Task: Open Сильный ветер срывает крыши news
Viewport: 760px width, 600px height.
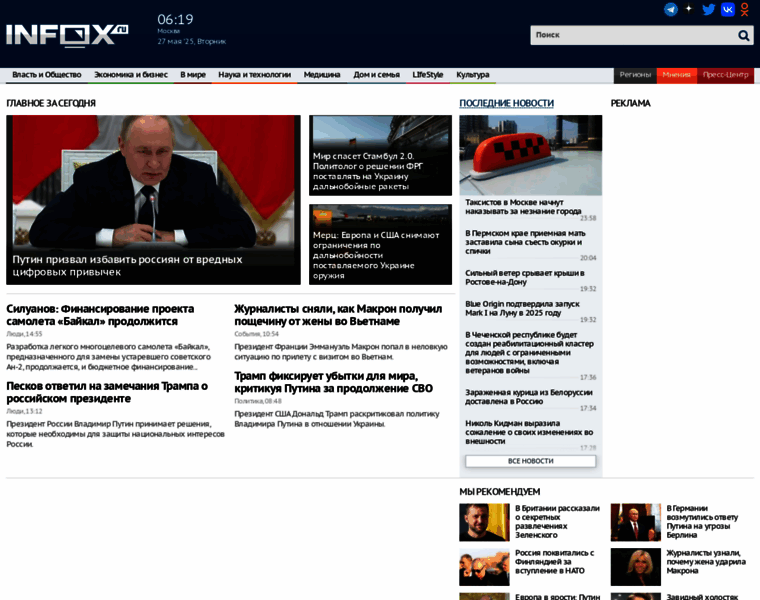Action: [x=525, y=278]
